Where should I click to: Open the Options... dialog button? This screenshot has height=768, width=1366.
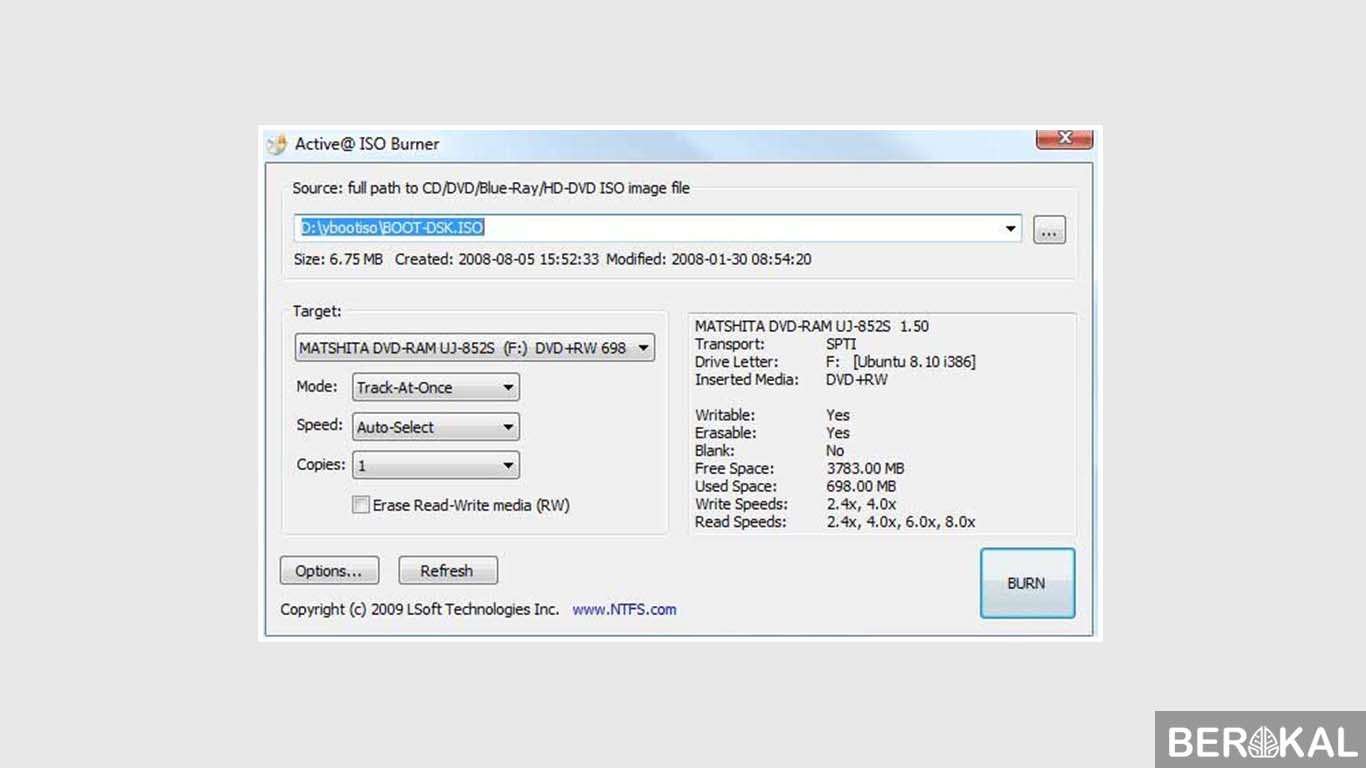(x=329, y=571)
